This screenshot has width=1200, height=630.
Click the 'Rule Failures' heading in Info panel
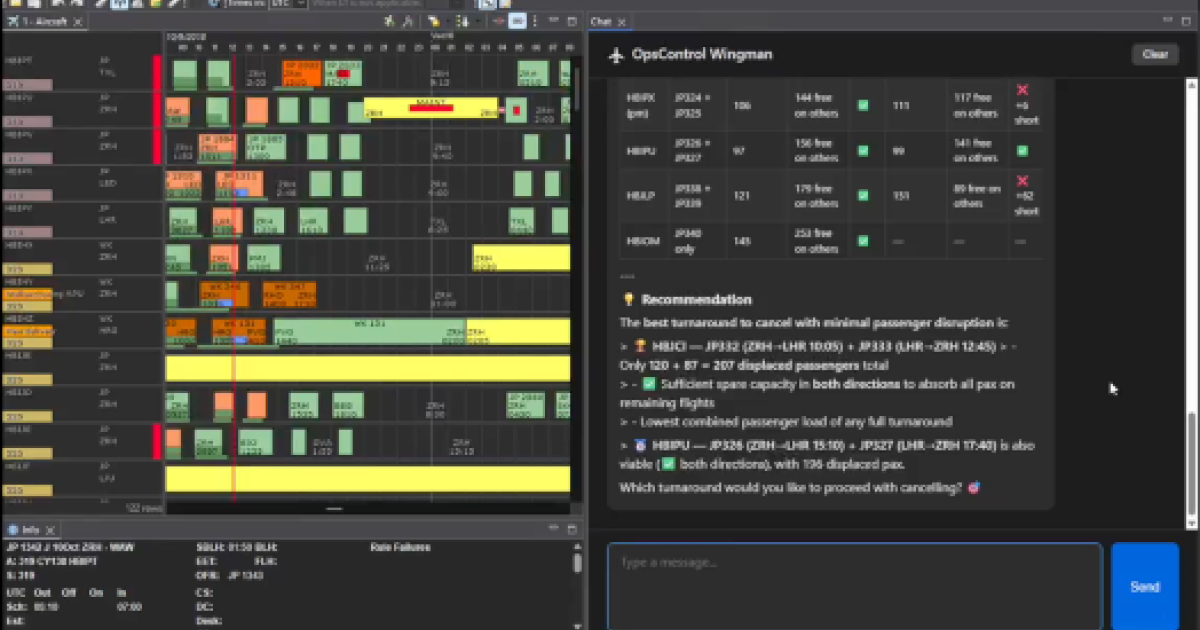click(400, 547)
